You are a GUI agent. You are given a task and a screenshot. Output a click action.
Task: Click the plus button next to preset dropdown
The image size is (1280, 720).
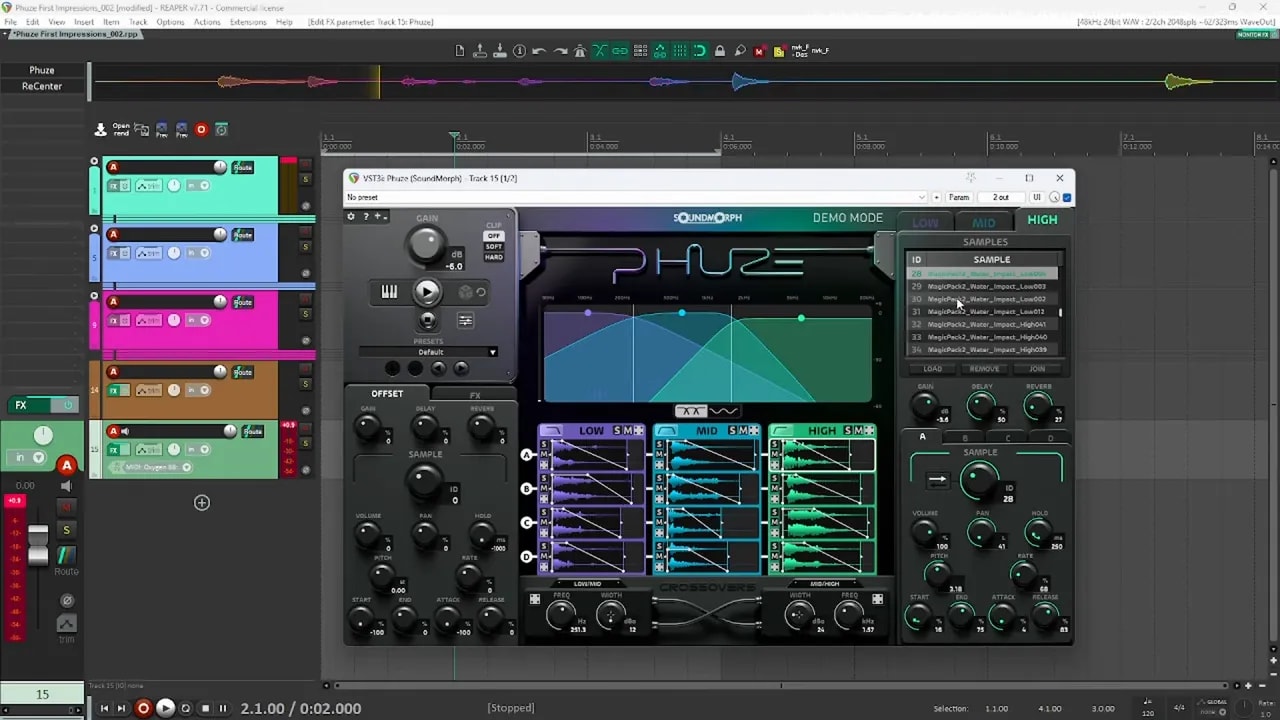tap(937, 197)
